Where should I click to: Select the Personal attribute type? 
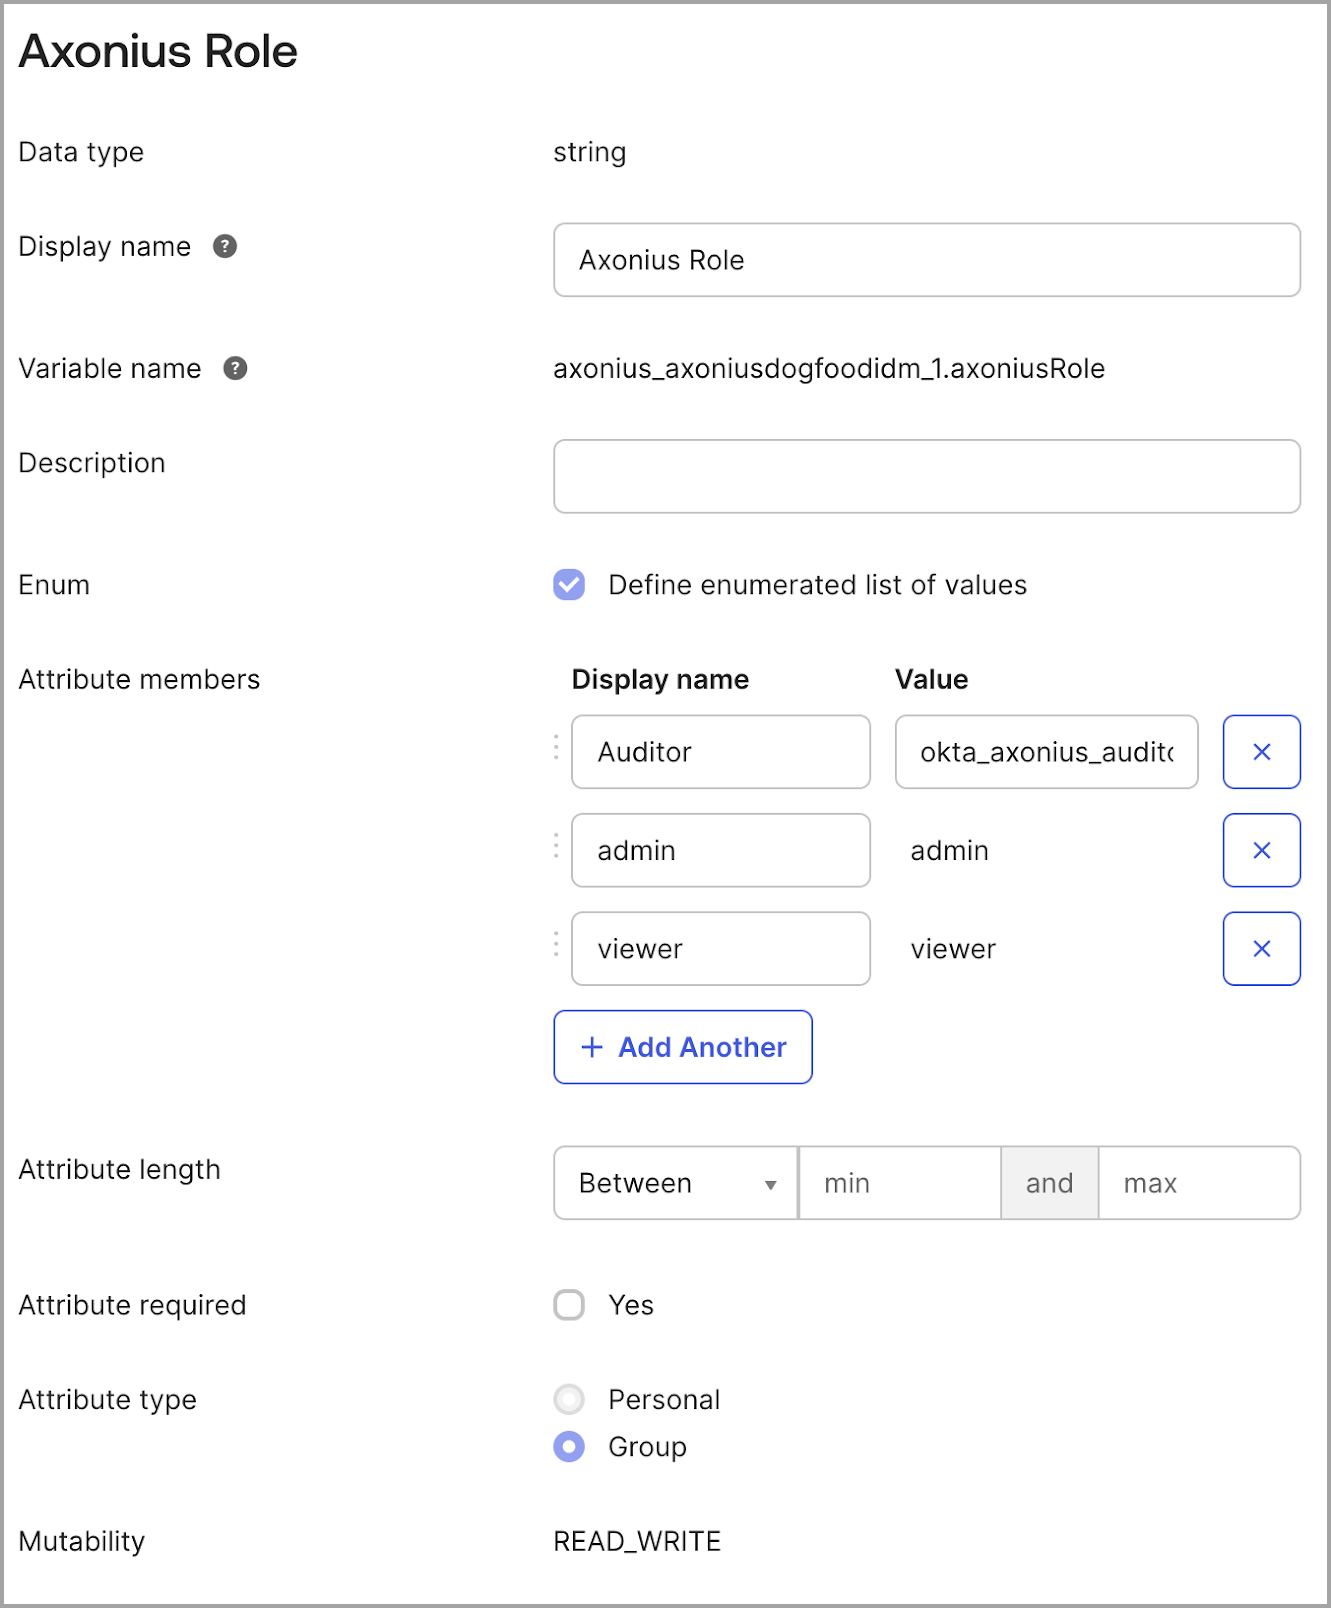(x=569, y=1399)
